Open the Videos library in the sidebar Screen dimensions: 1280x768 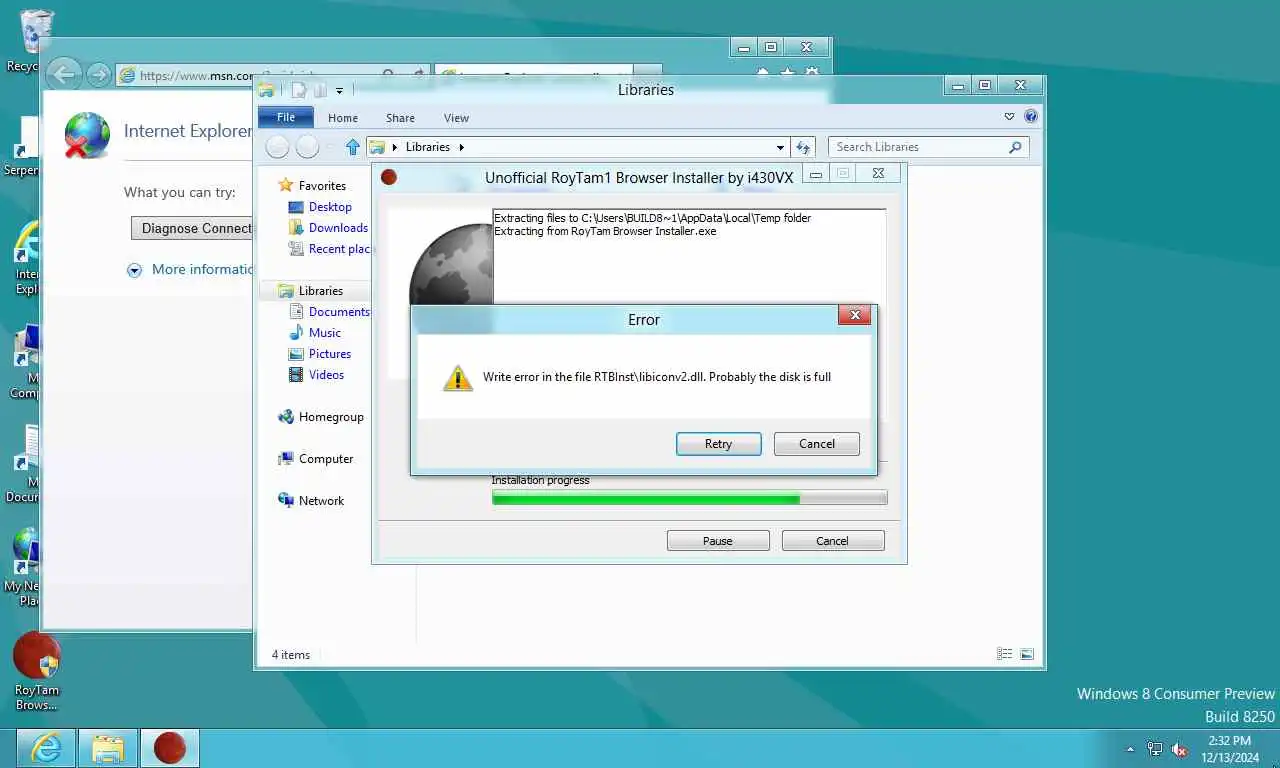point(326,374)
